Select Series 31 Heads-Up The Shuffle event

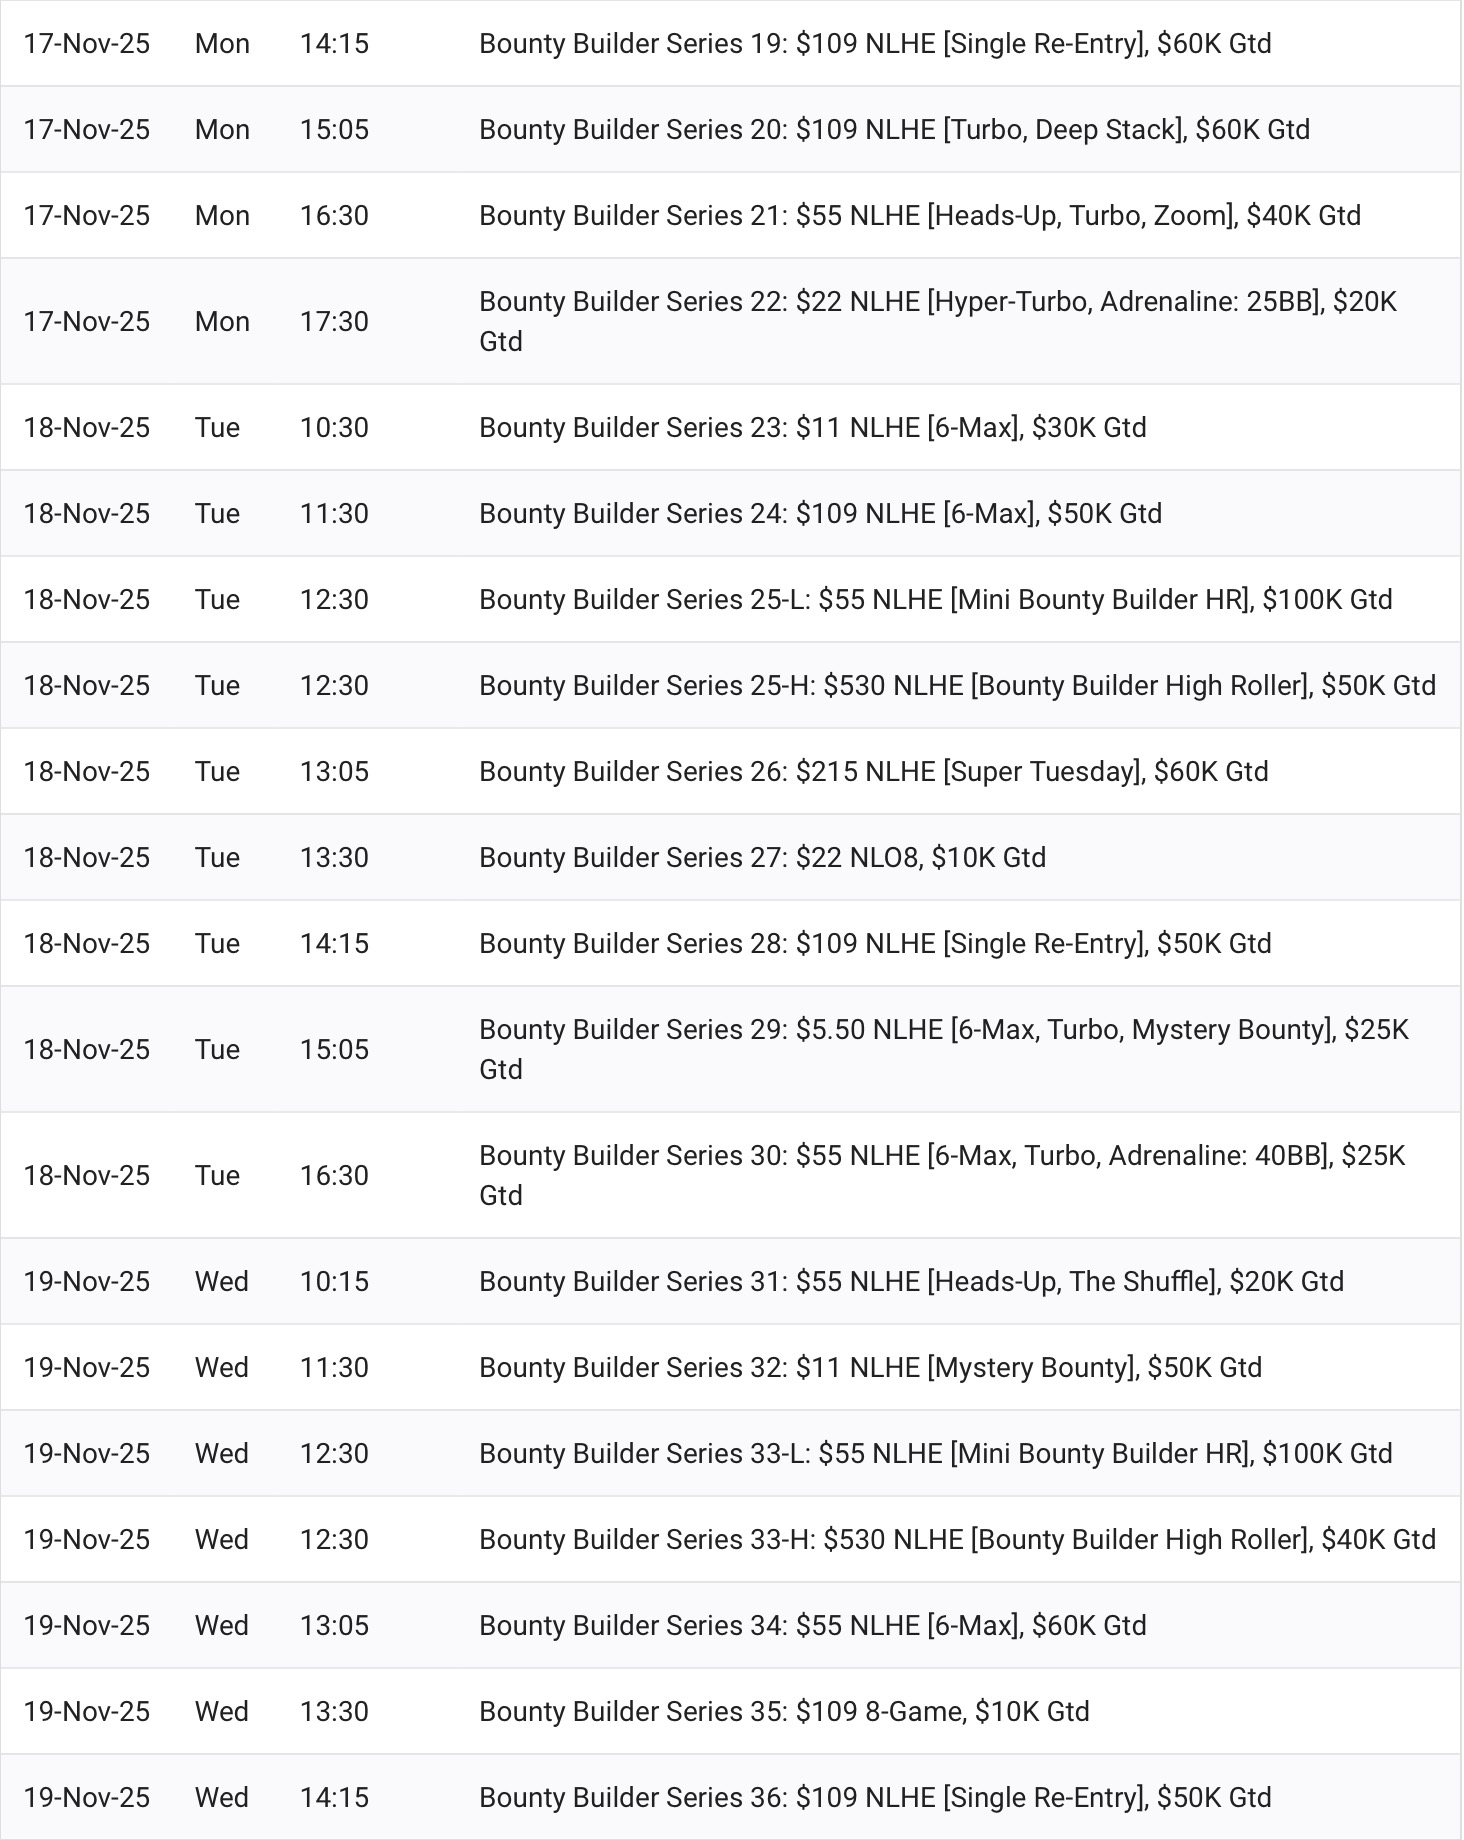(911, 1282)
